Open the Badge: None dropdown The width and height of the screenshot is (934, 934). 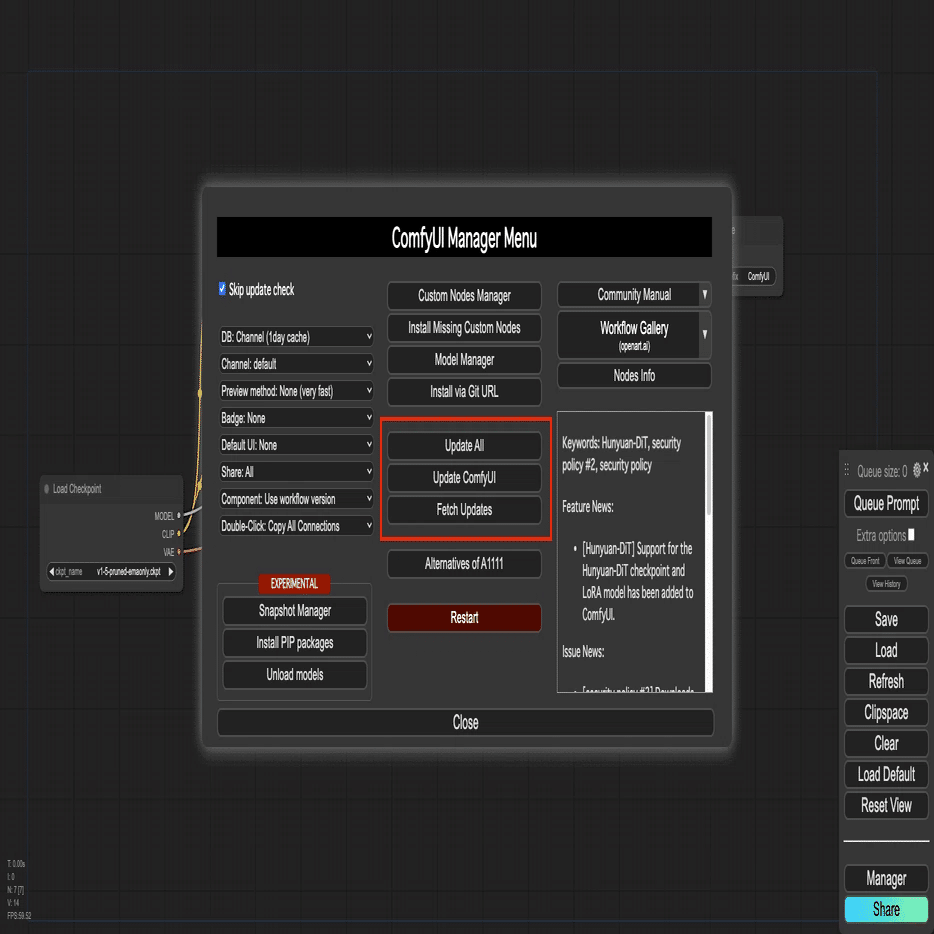point(296,418)
